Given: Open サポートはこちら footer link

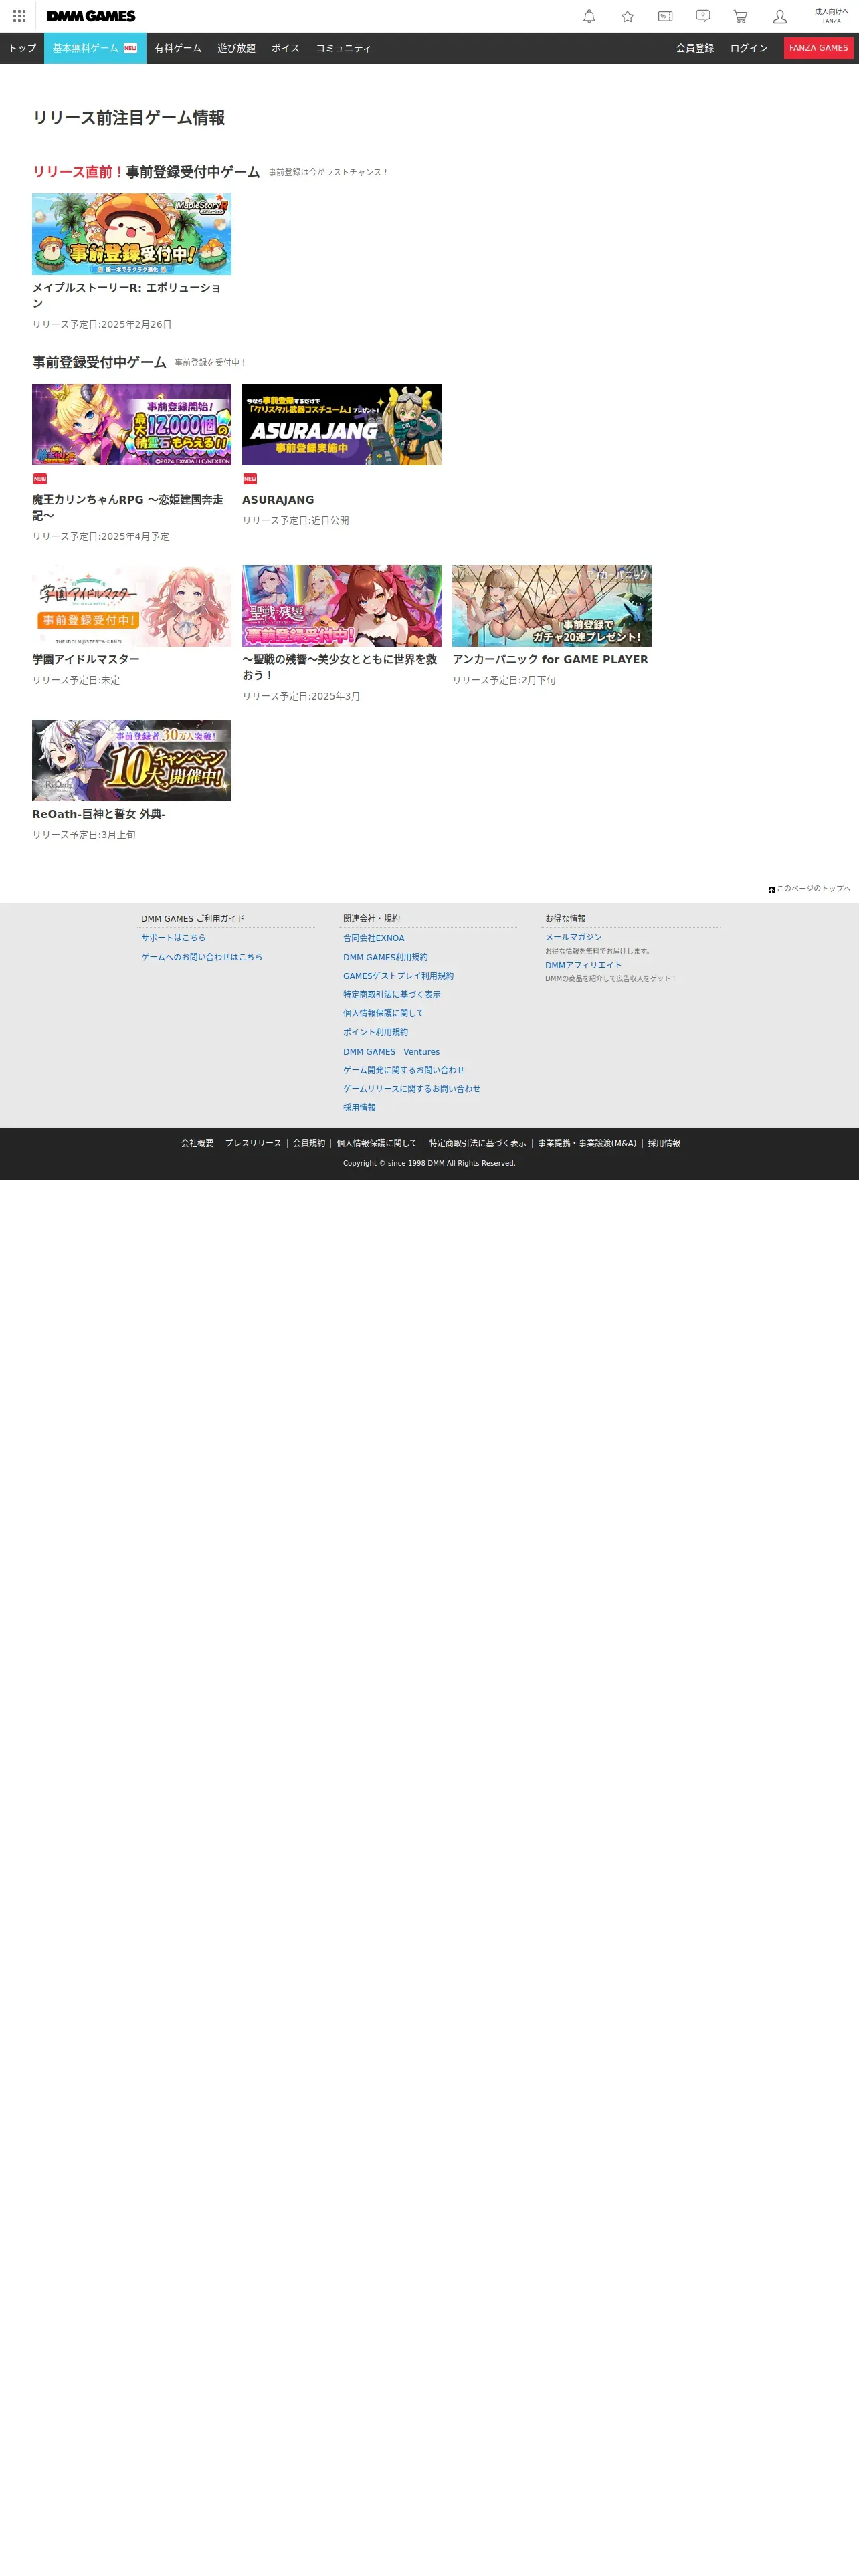Looking at the screenshot, I should pos(173,938).
